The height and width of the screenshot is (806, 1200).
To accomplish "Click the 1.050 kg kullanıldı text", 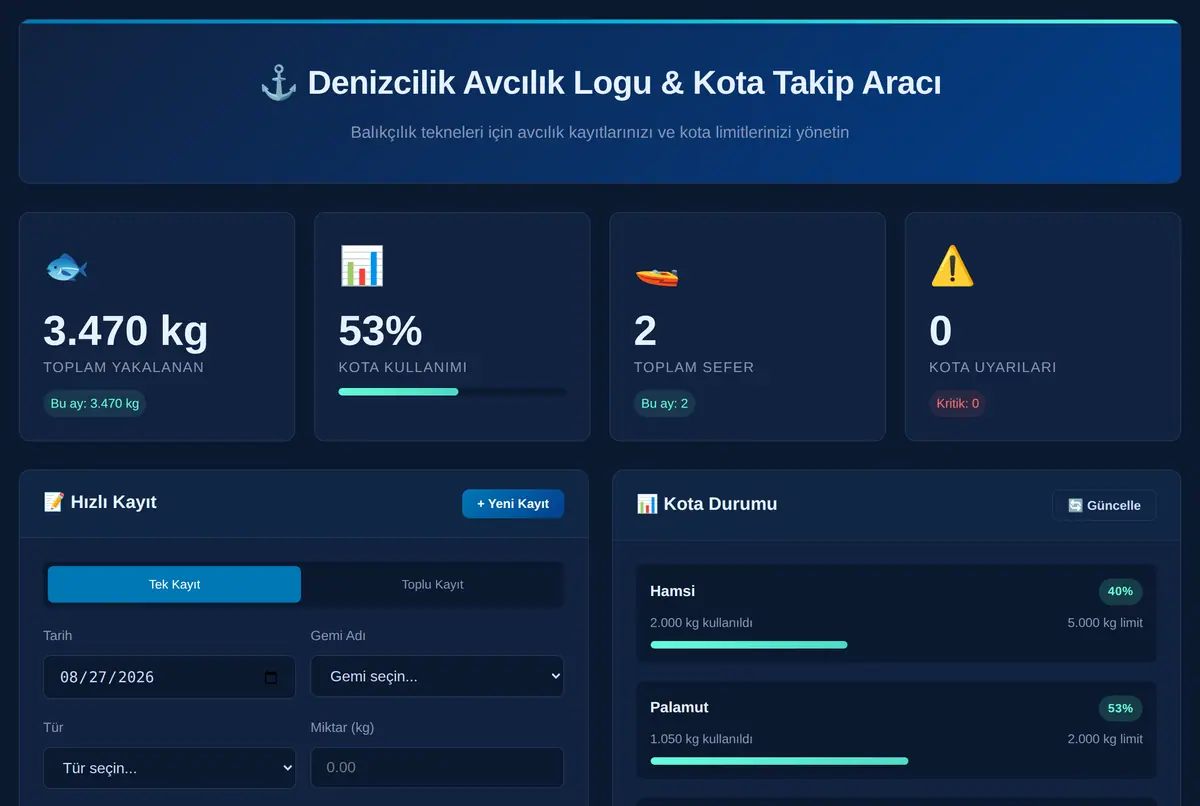I will (701, 739).
